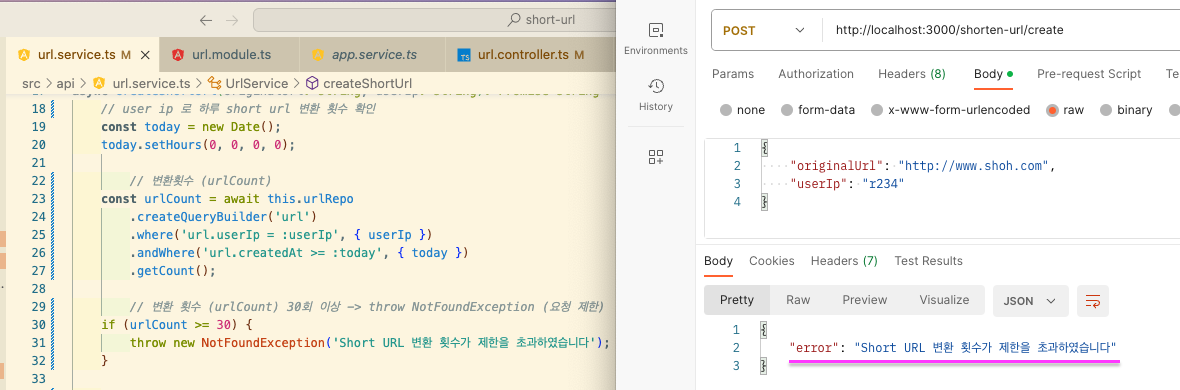This screenshot has height=390, width=1180.
Task: Click the class symbol icon before UrlService
Action: [x=214, y=83]
